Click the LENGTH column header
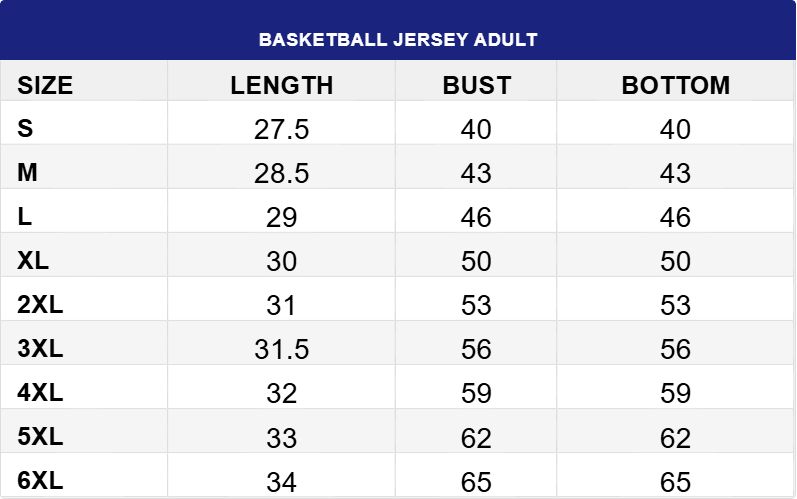The width and height of the screenshot is (797, 499). click(282, 85)
